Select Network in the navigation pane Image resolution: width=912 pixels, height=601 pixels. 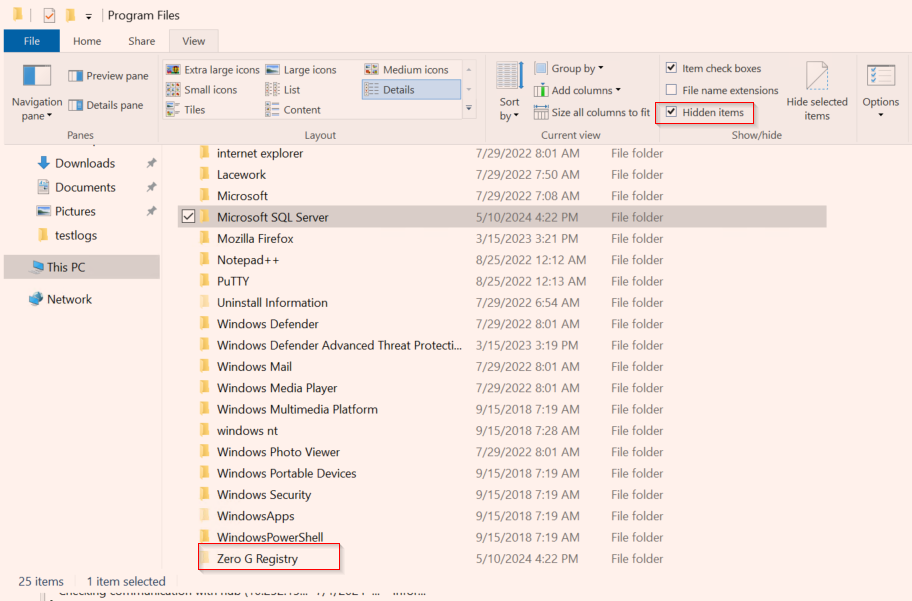[x=69, y=299]
